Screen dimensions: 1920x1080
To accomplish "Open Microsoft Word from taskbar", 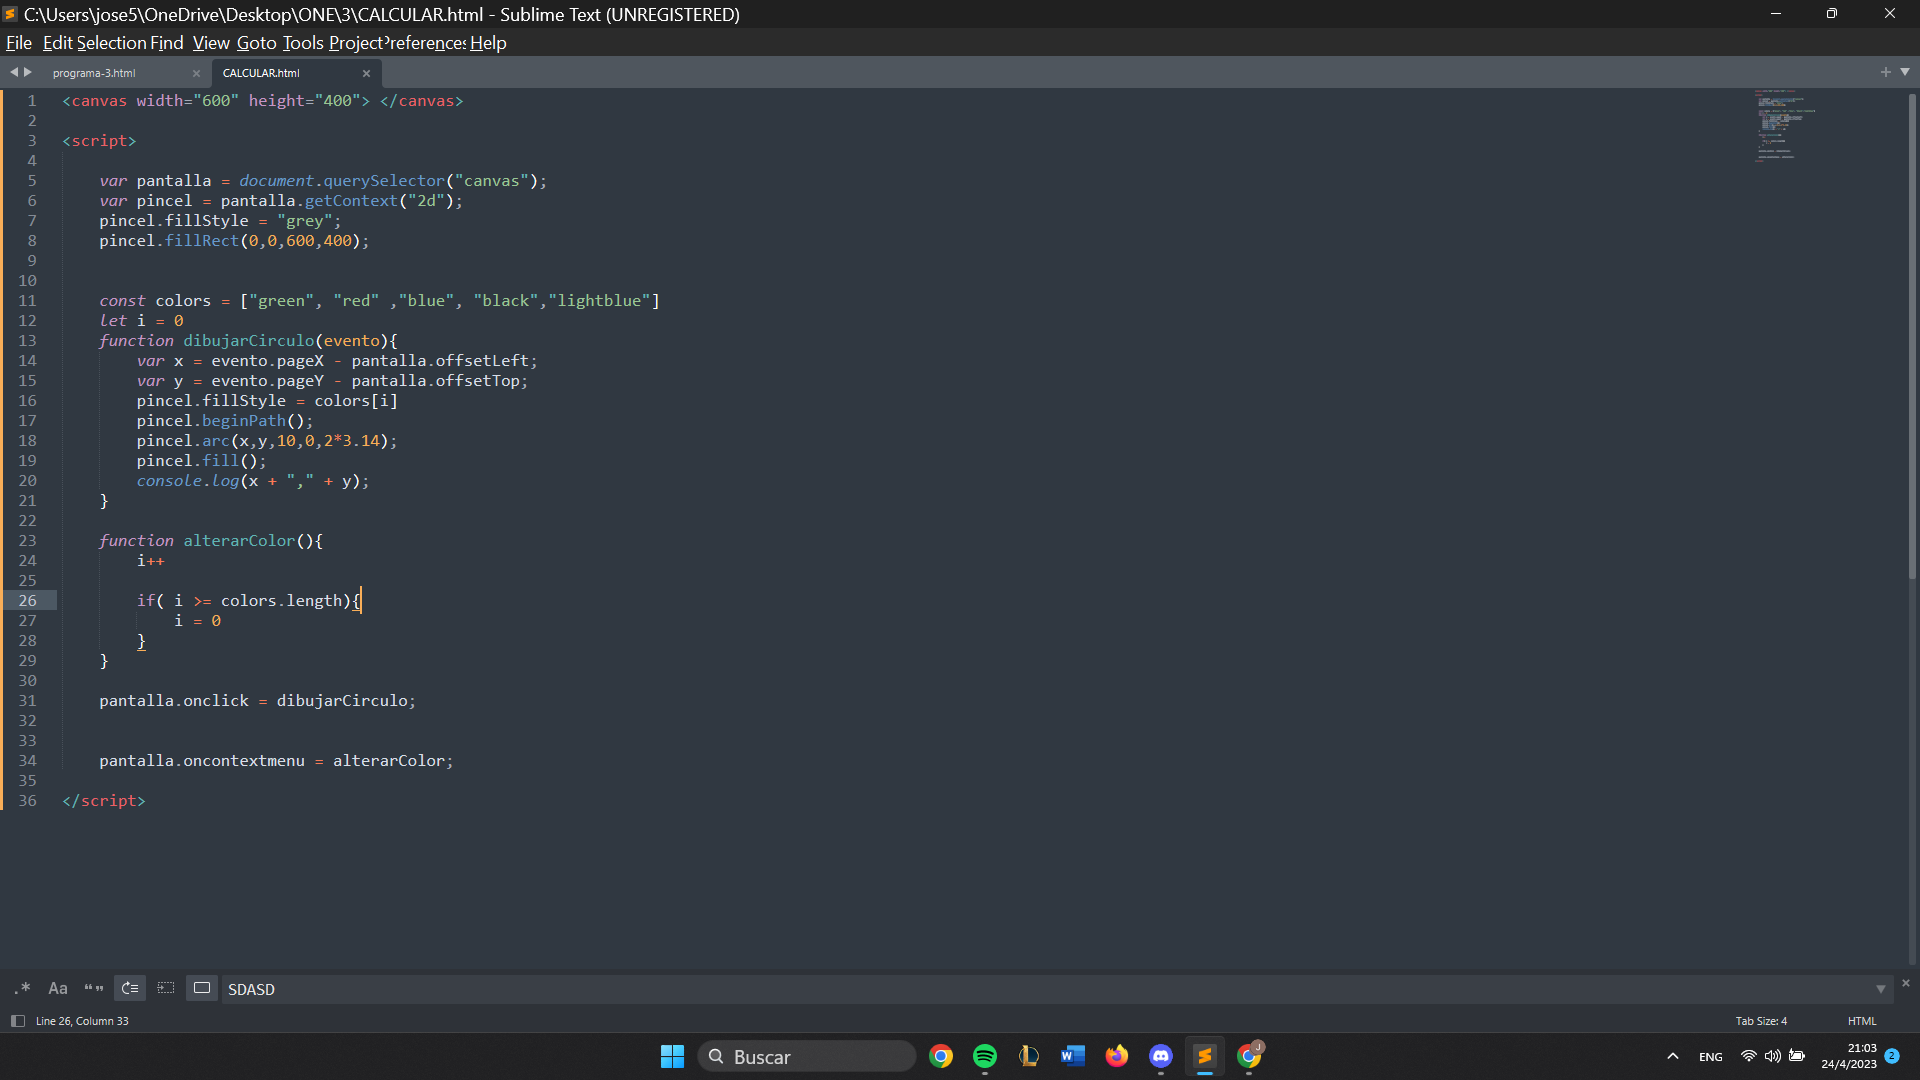I will click(1073, 1056).
